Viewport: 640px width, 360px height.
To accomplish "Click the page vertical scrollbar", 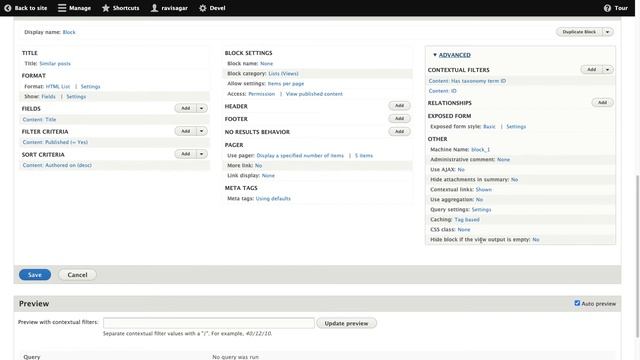I will tap(637, 256).
